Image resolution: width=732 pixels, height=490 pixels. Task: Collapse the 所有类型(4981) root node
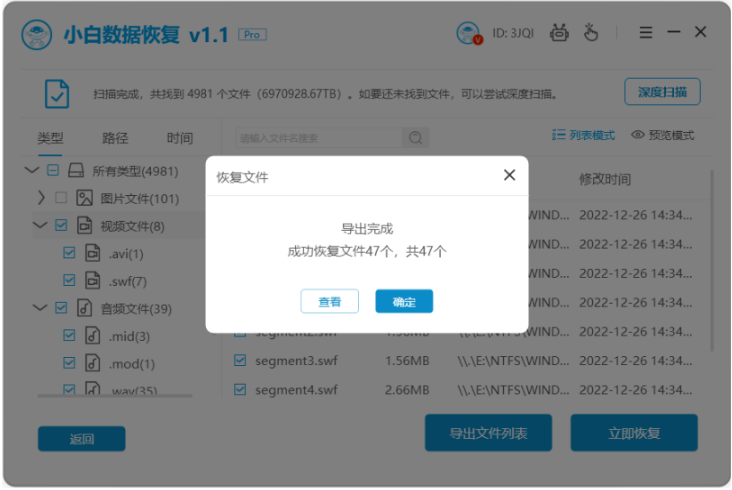coord(32,171)
